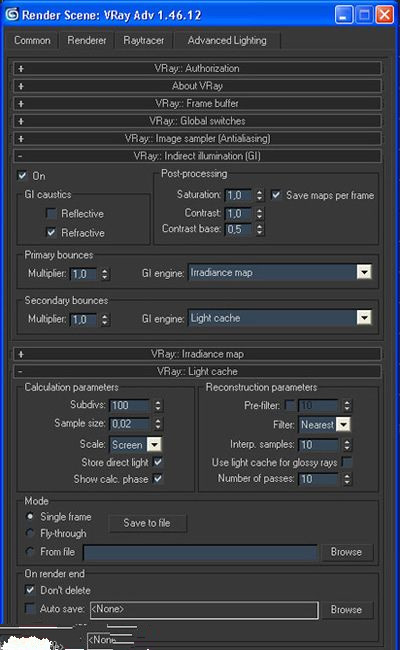Toggle the Reflective GI caustics checkbox

[x=51, y=213]
